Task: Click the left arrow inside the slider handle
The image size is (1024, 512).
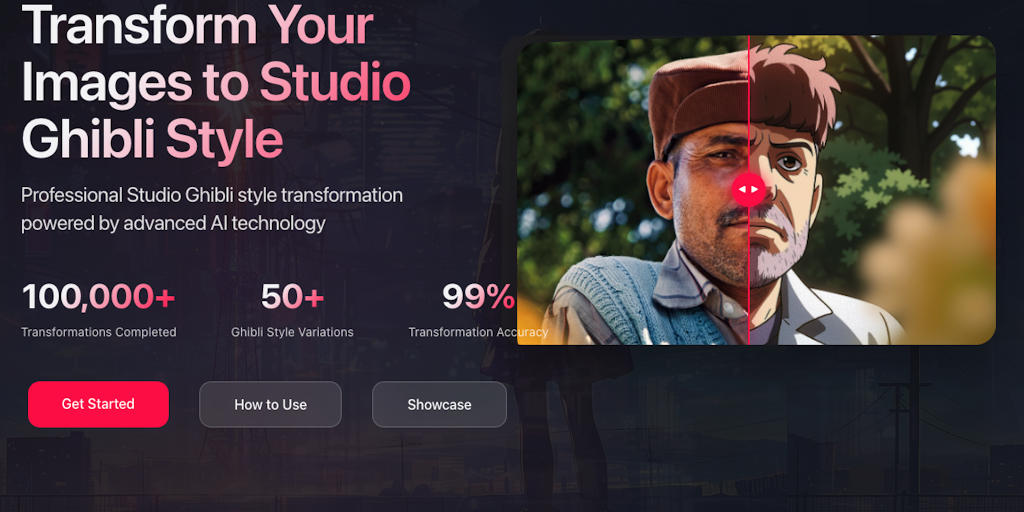Action: [742, 189]
